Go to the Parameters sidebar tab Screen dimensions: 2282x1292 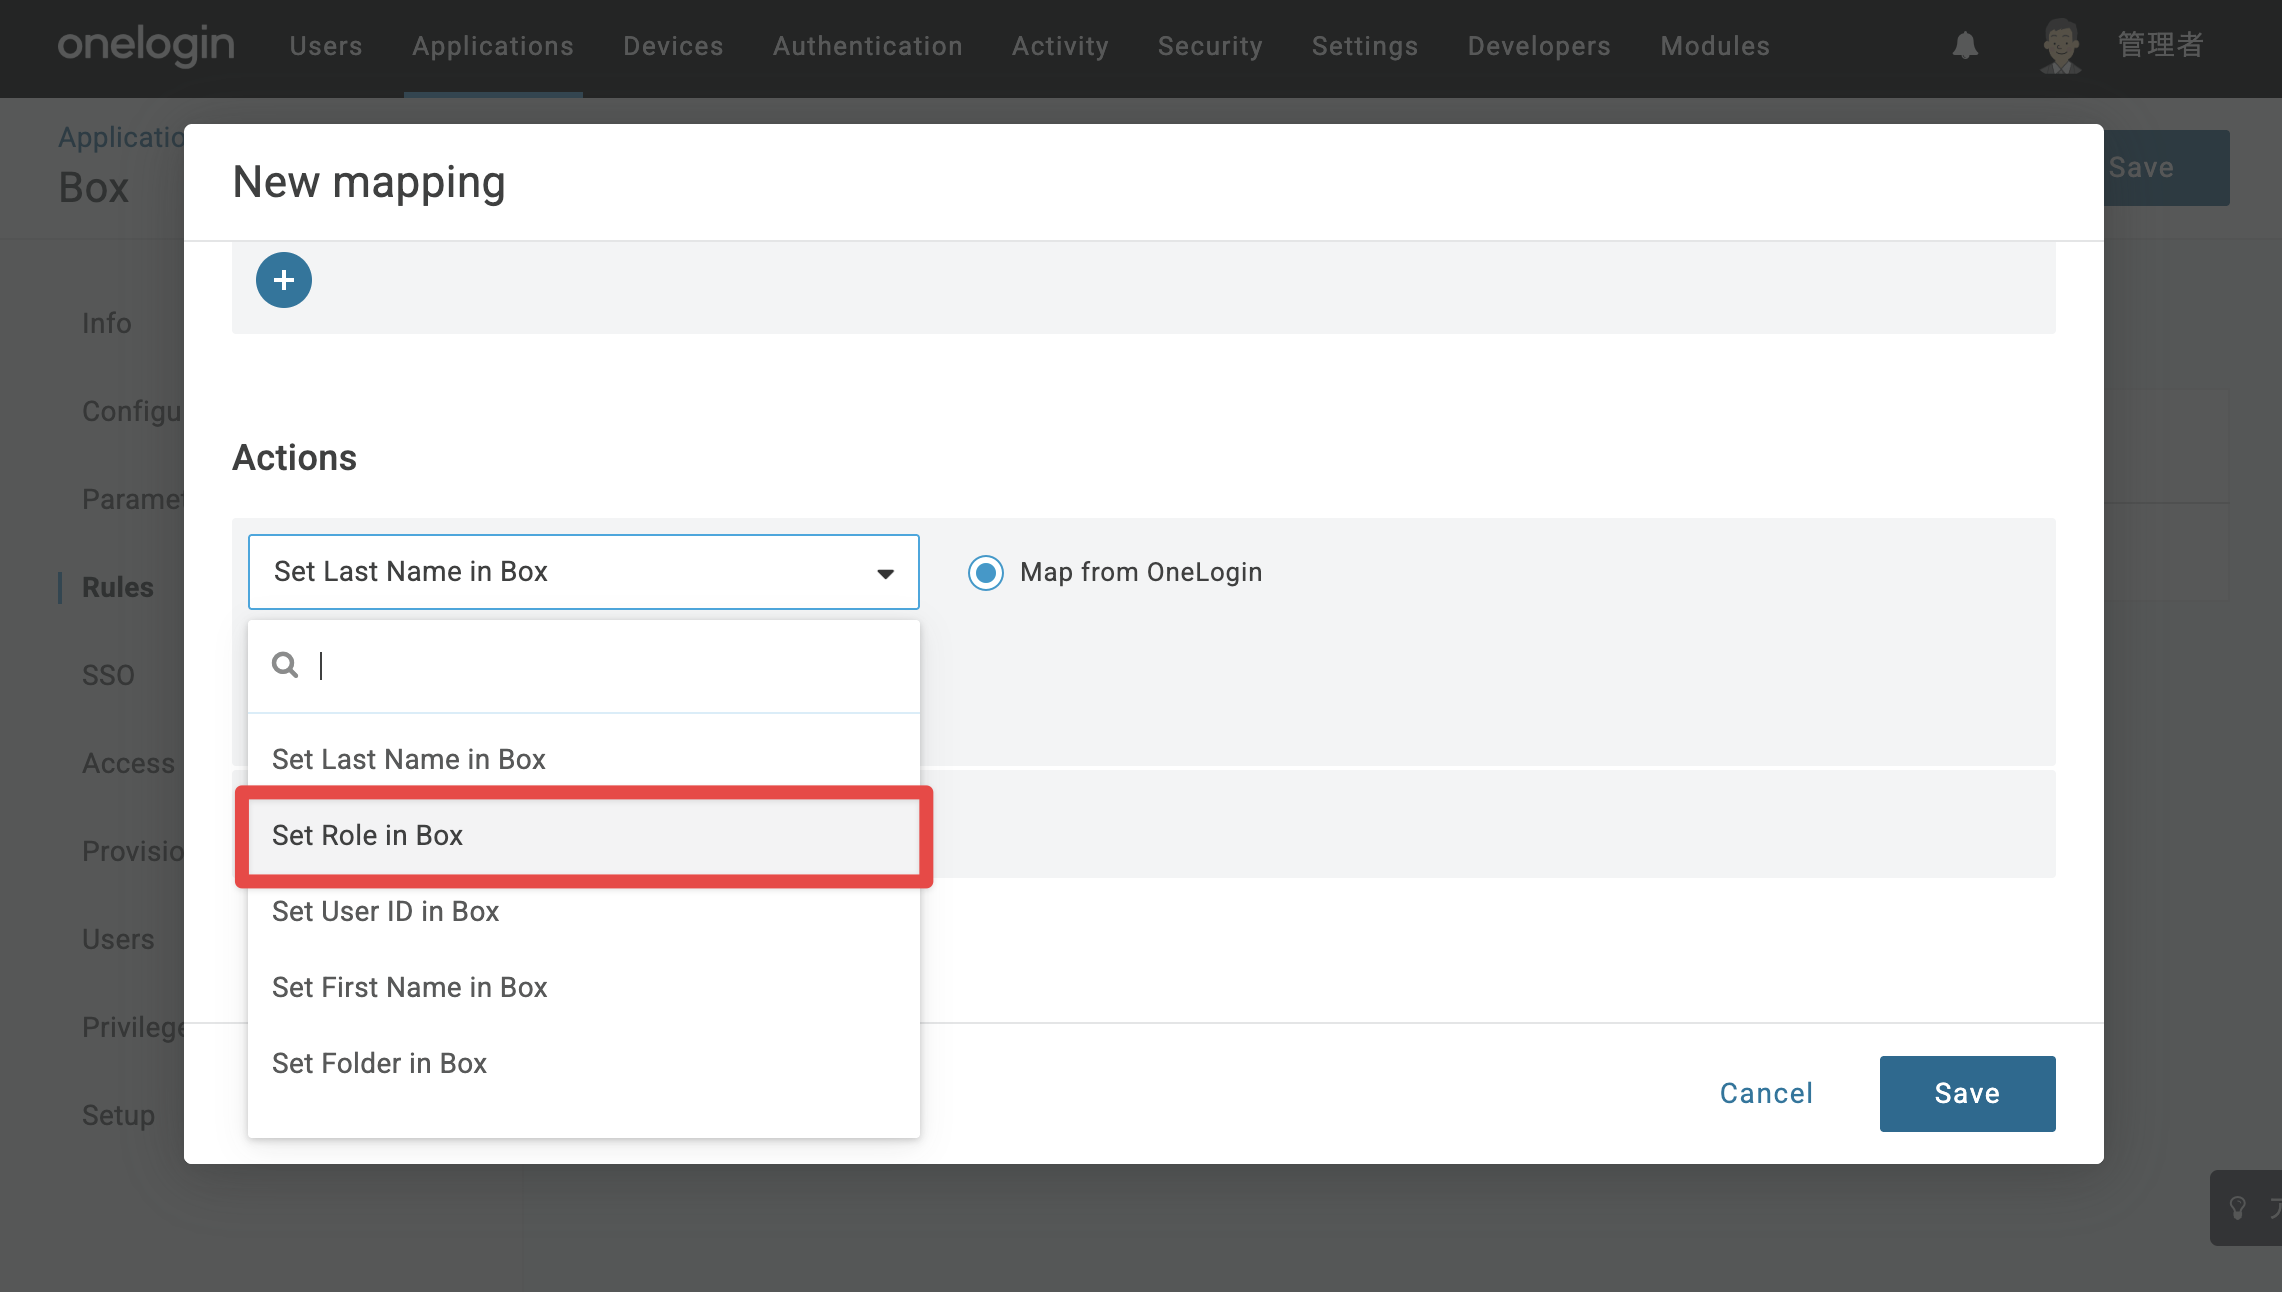tap(133, 499)
